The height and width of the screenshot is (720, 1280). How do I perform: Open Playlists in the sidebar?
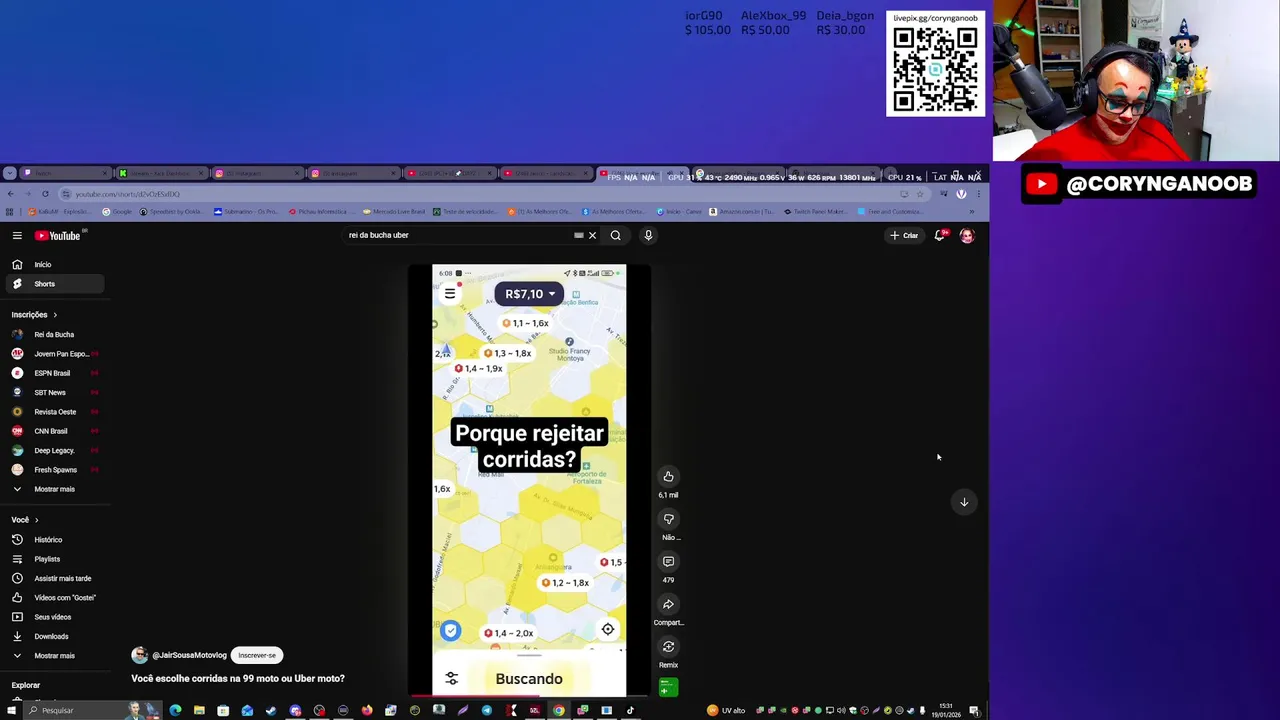55,559
